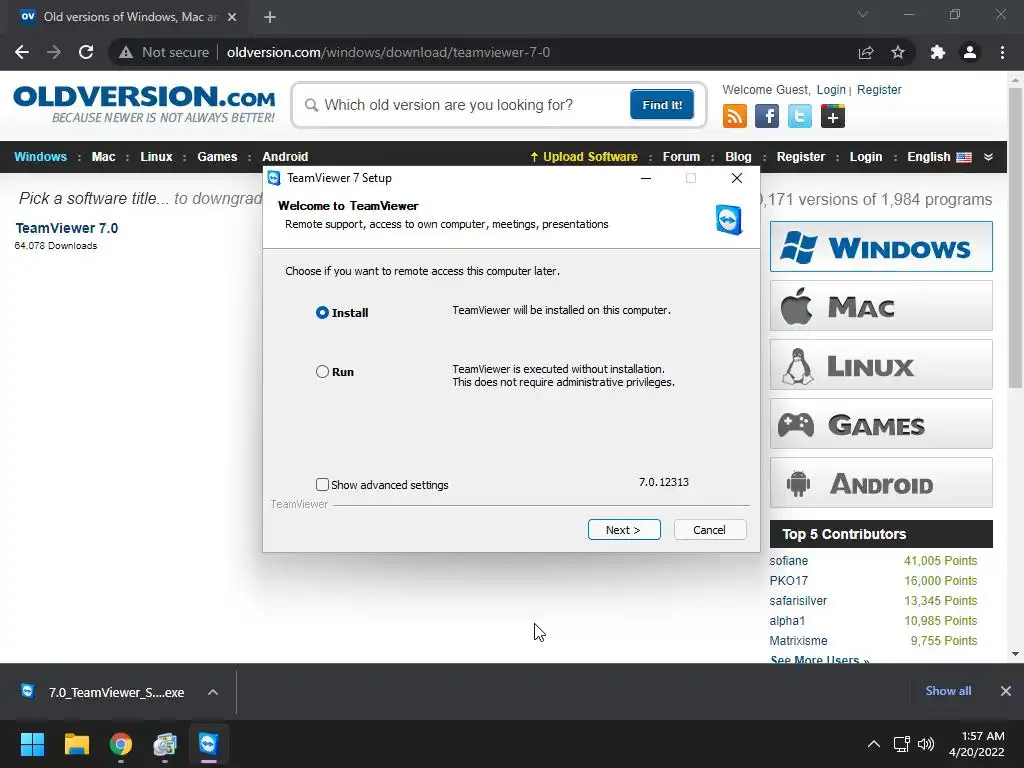
Task: Click Chrome icon in taskbar
Action: 121,744
